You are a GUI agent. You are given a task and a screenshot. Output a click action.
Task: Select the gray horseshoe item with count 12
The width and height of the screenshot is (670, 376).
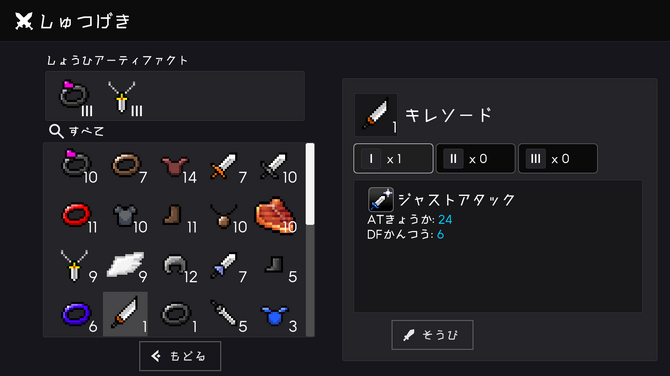coord(175,264)
